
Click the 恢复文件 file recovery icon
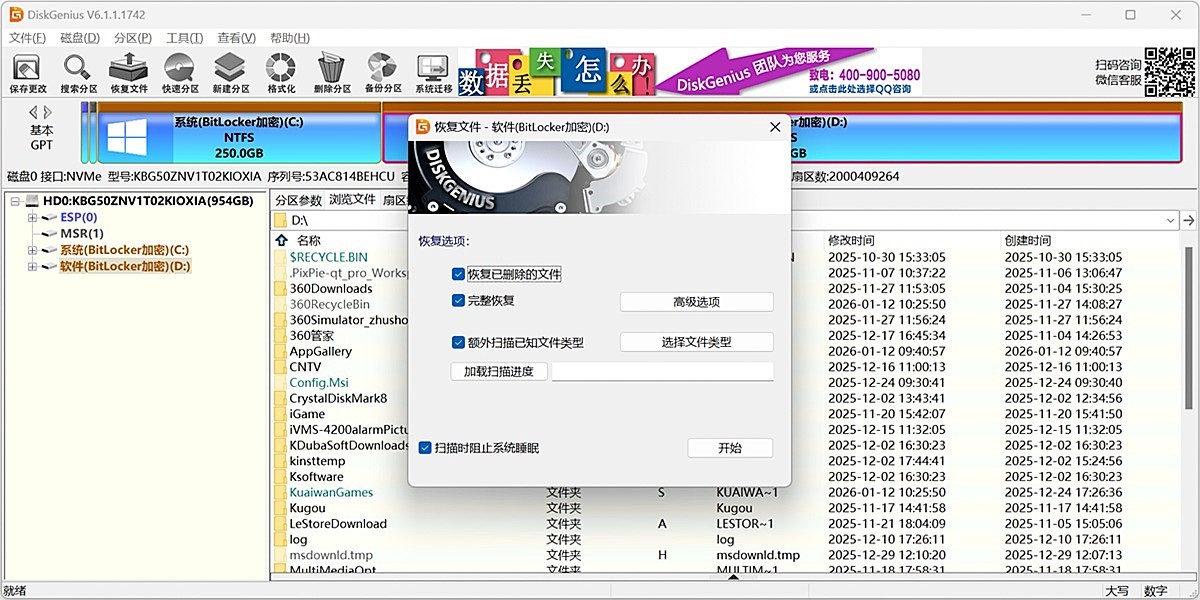128,70
